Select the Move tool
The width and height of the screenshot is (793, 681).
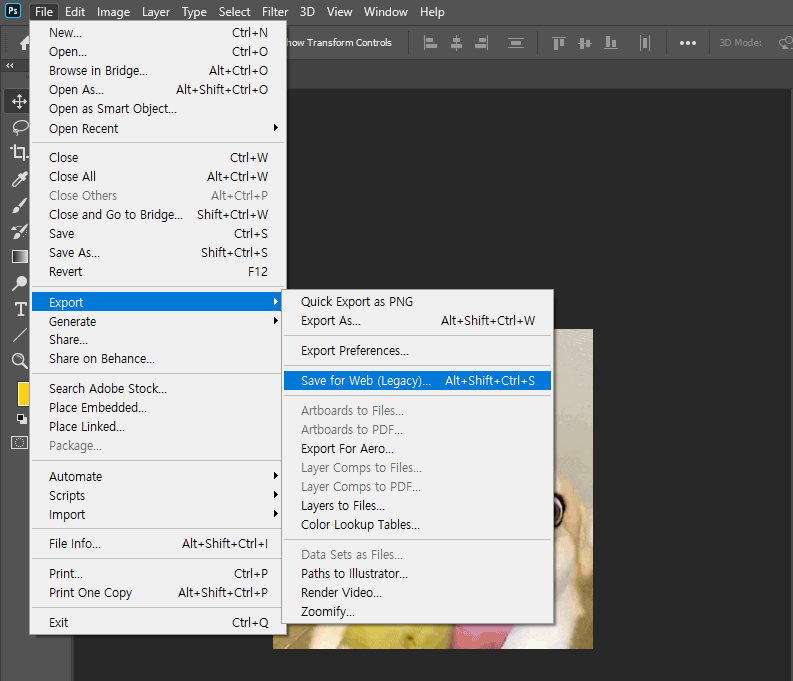coord(19,102)
